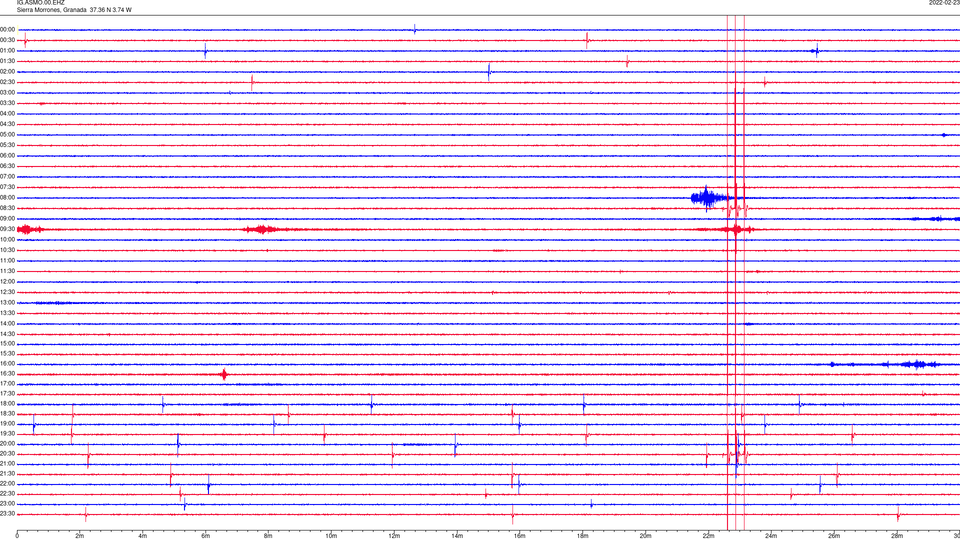960x540 pixels.
Task: Click the 2m tick label on the minute axis
Action: coord(80,536)
